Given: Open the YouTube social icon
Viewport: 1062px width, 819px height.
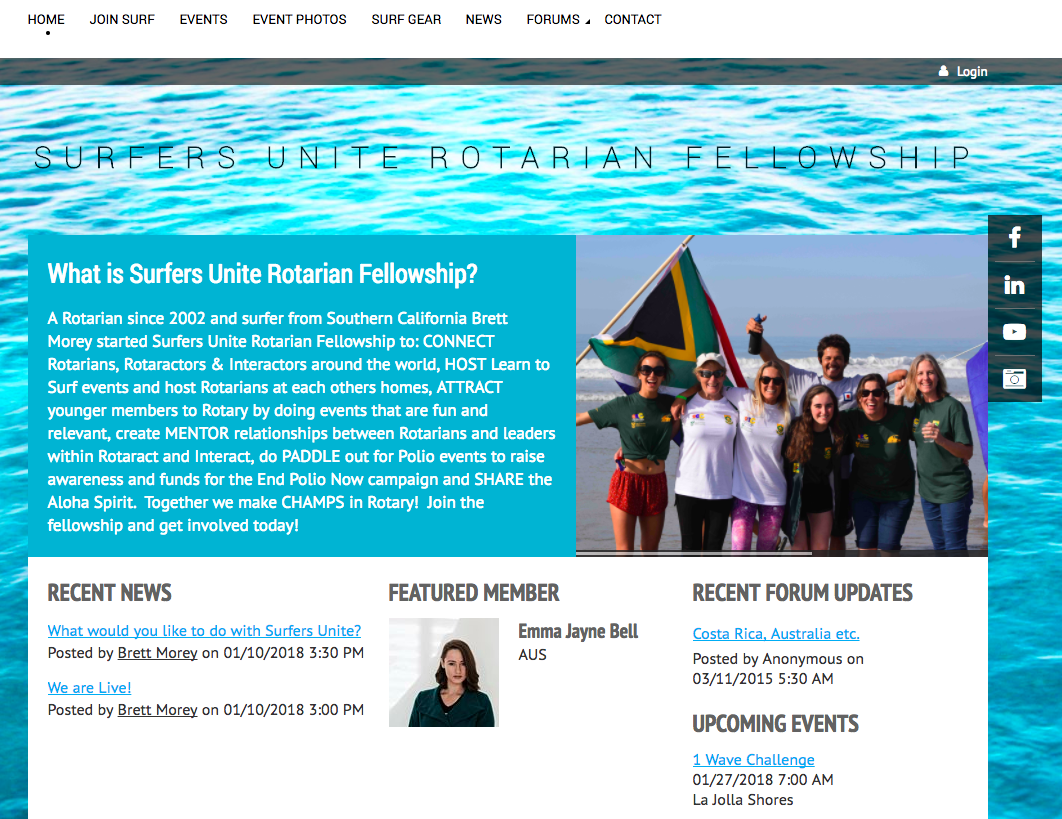Looking at the screenshot, I should point(1014,332).
